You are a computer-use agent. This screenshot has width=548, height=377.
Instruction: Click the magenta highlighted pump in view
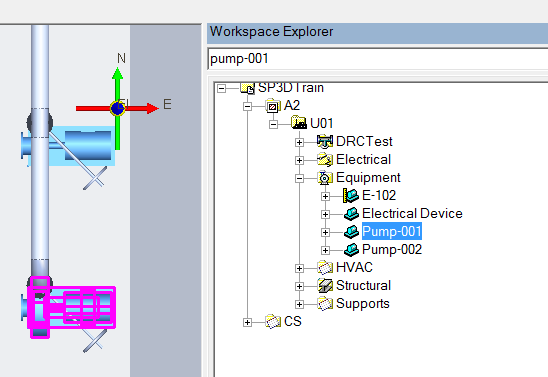[72, 307]
